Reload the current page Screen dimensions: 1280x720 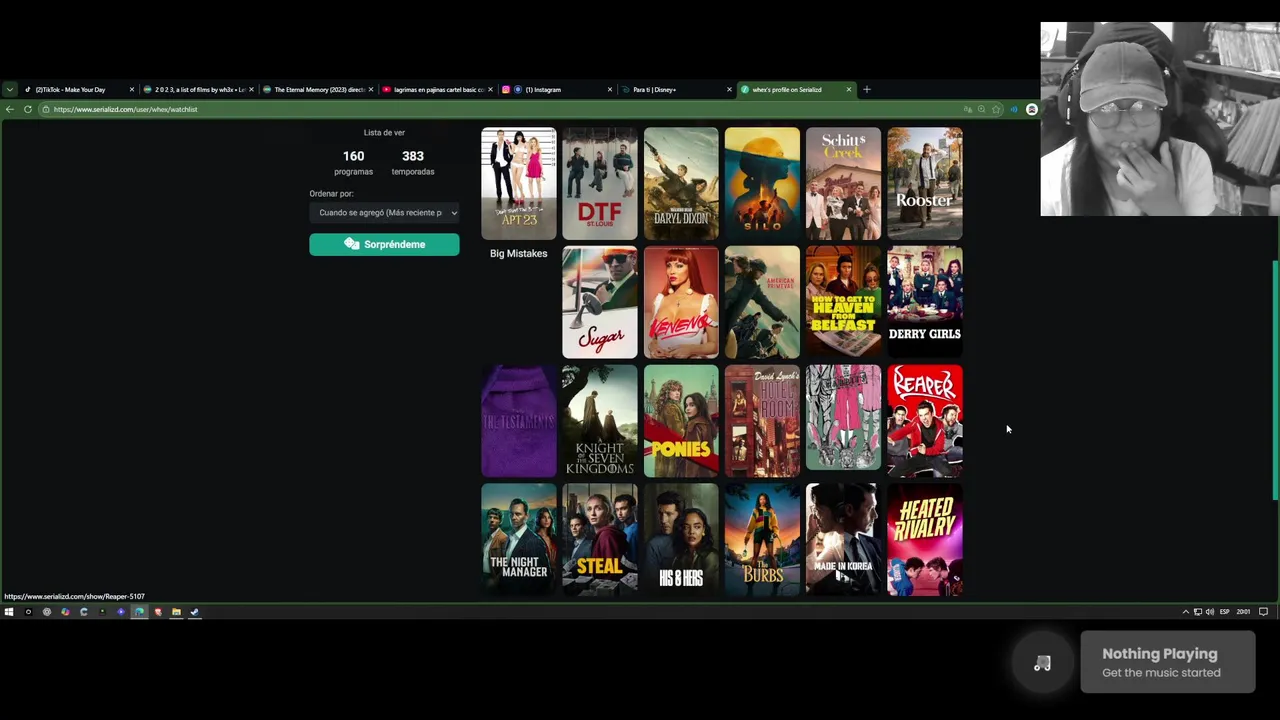tap(28, 109)
